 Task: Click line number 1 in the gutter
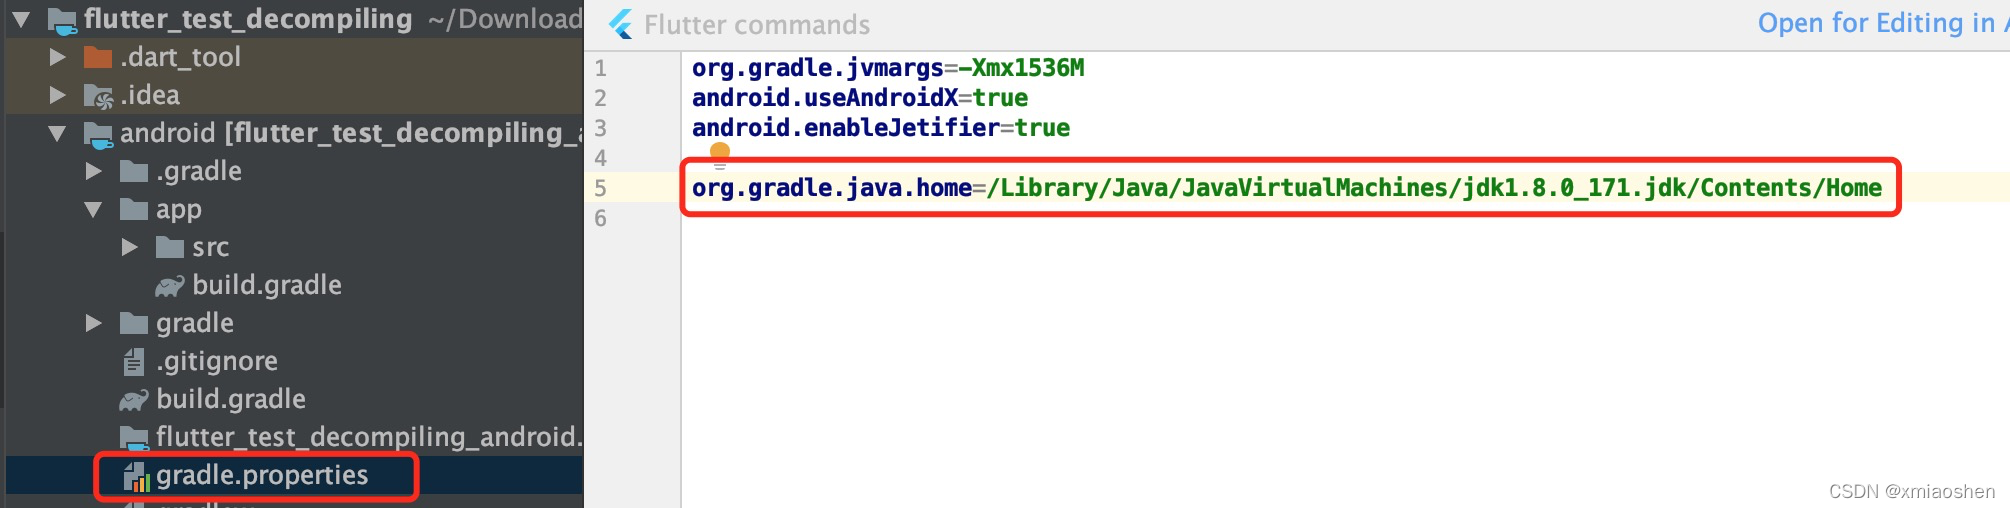coord(600,68)
